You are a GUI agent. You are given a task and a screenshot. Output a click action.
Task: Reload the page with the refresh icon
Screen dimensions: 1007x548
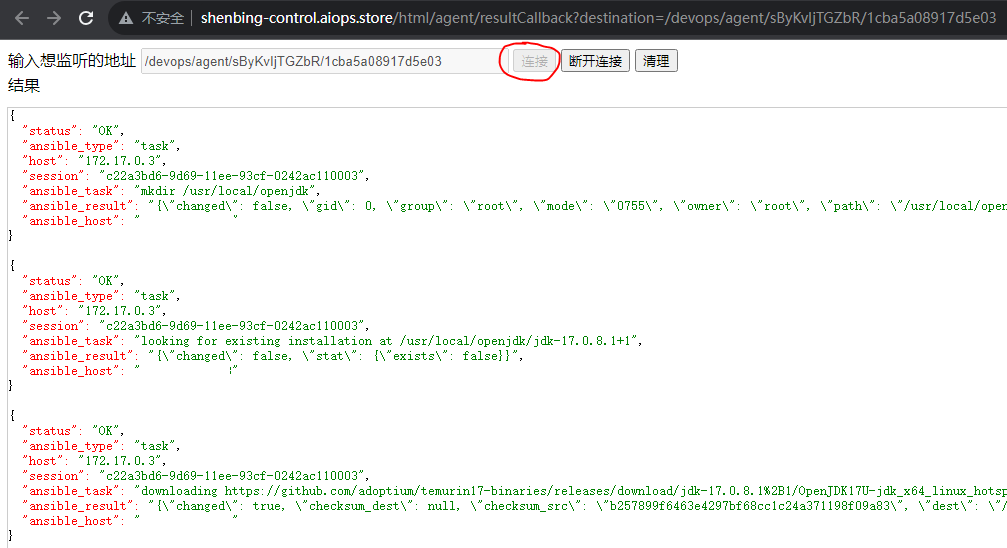tap(86, 18)
